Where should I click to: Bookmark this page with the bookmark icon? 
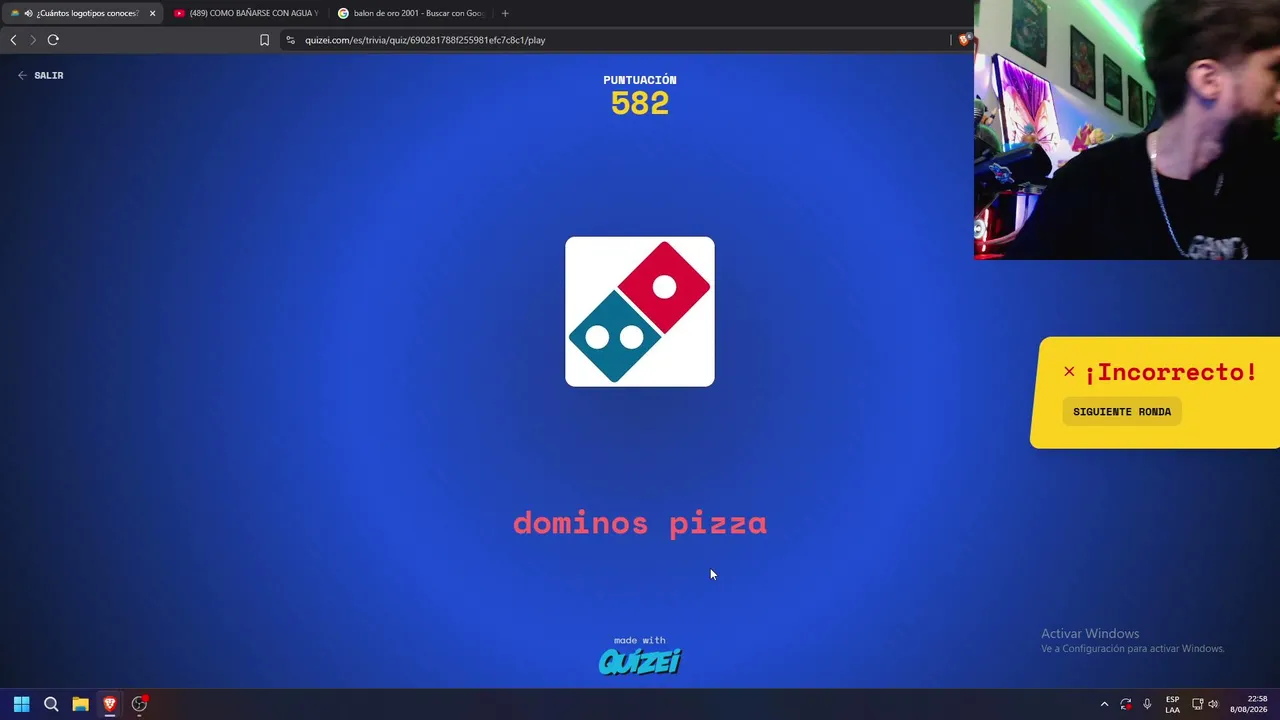pos(264,40)
